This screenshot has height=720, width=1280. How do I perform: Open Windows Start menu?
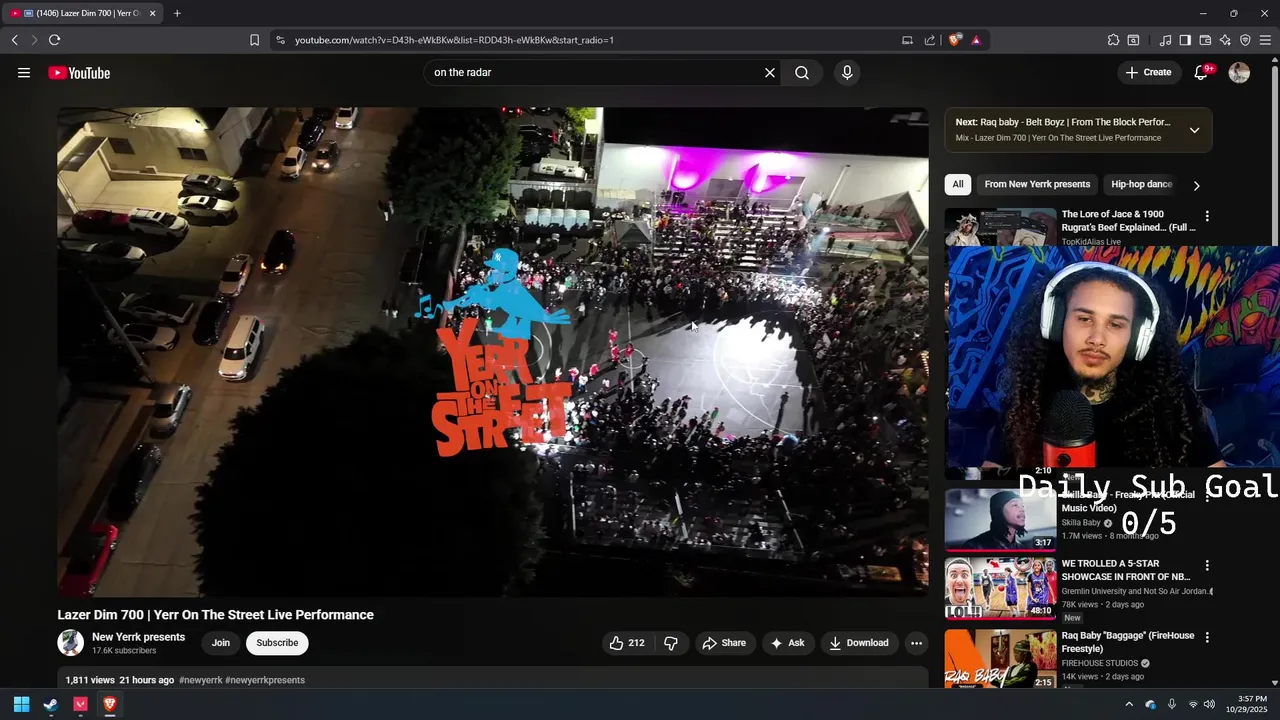pyautogui.click(x=21, y=704)
